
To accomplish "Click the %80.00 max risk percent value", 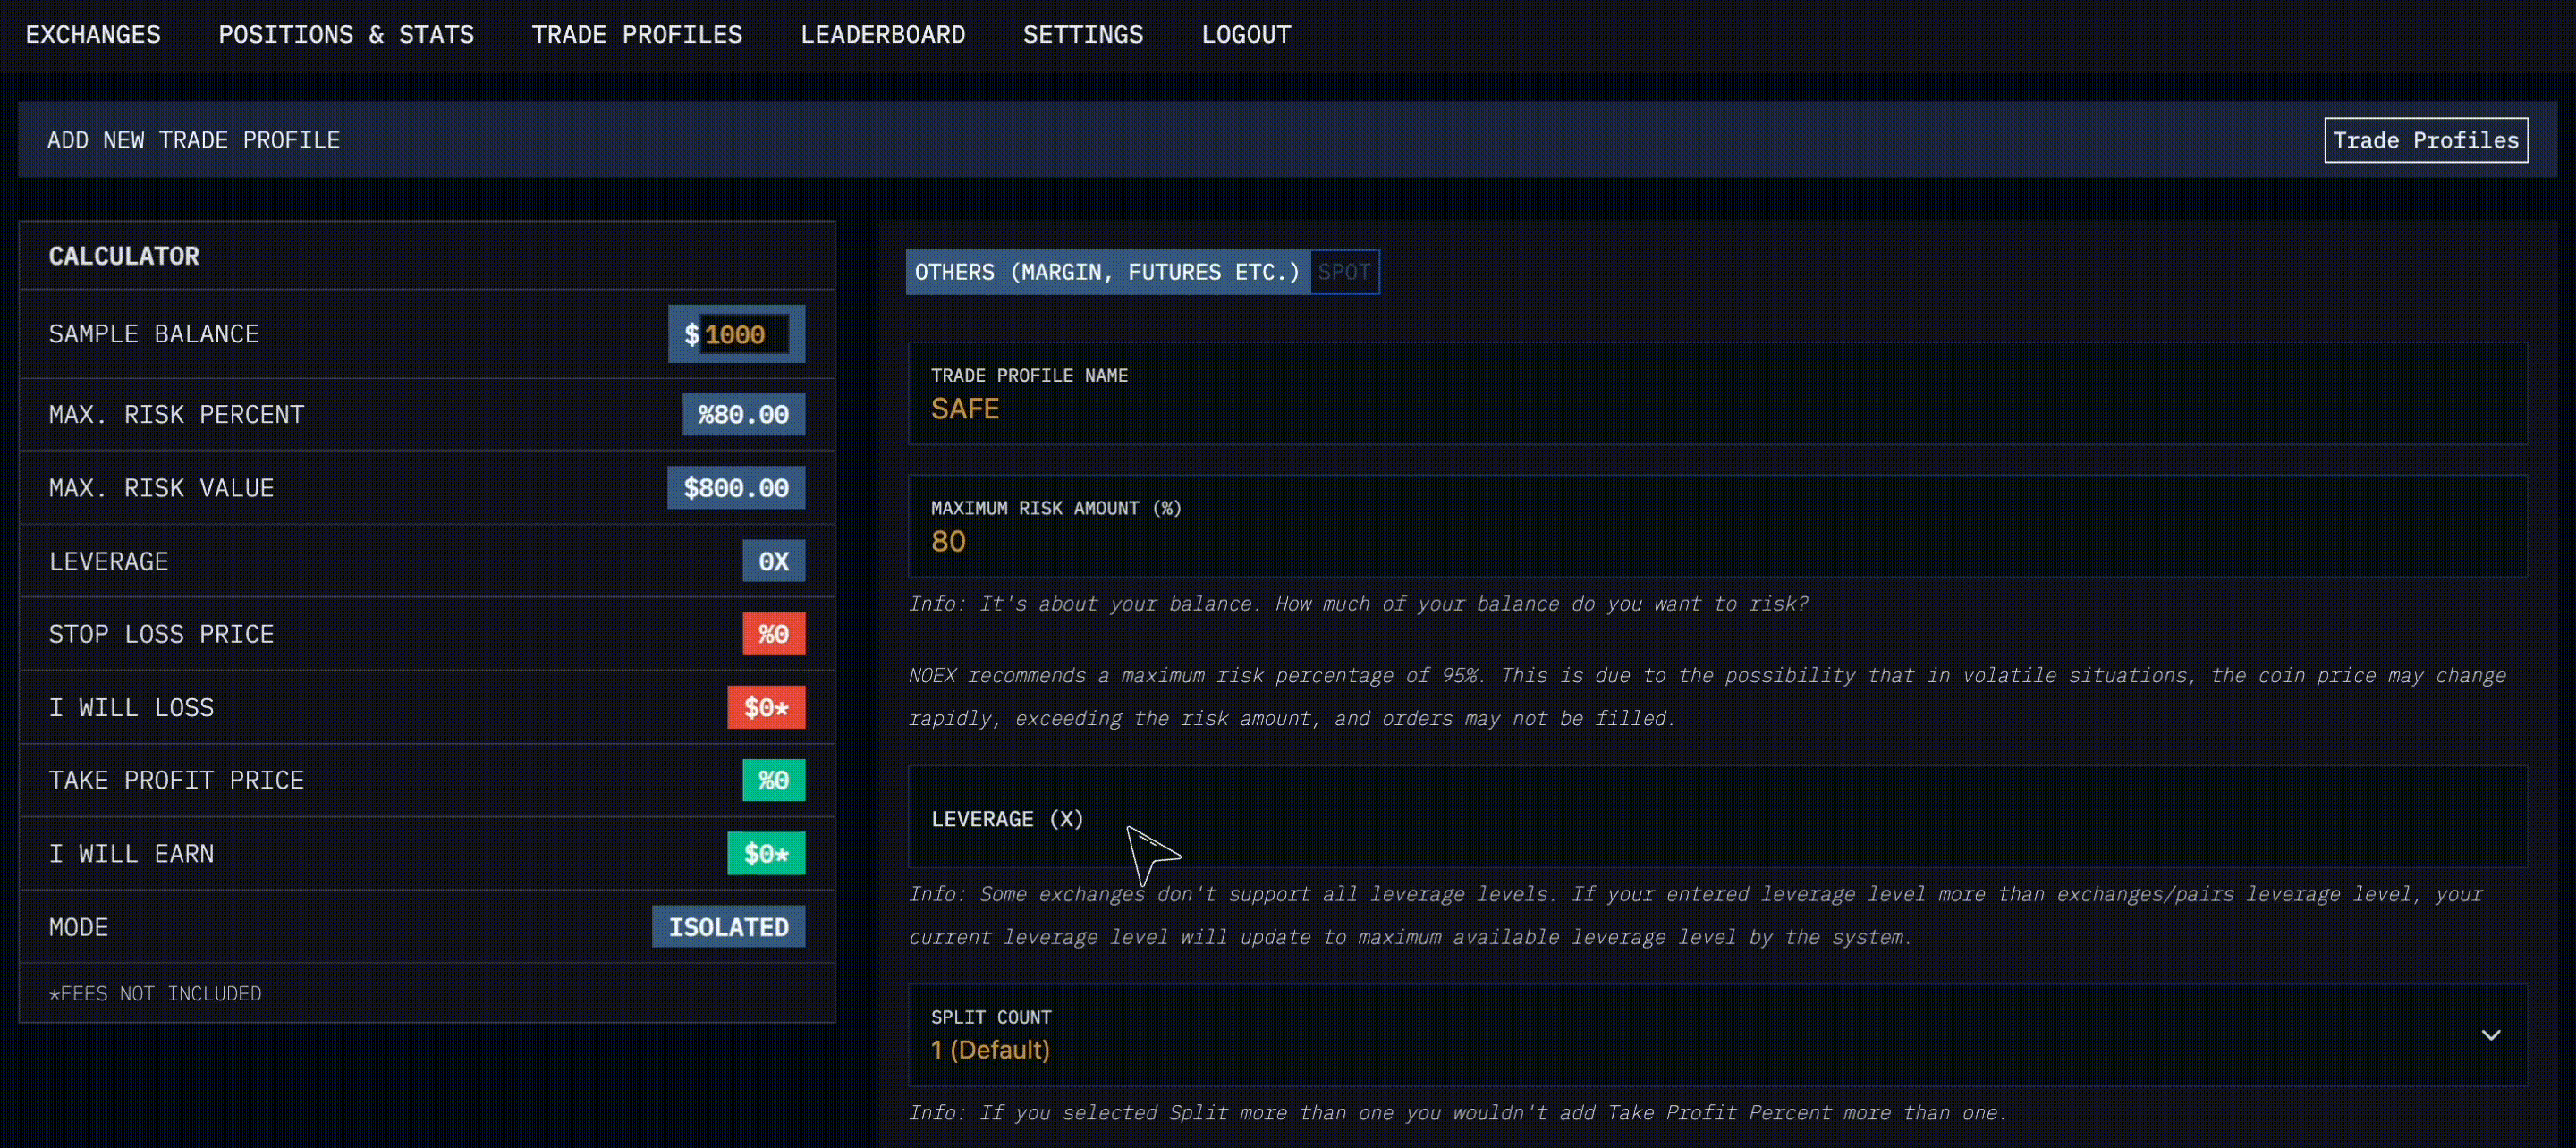I will pyautogui.click(x=743, y=414).
